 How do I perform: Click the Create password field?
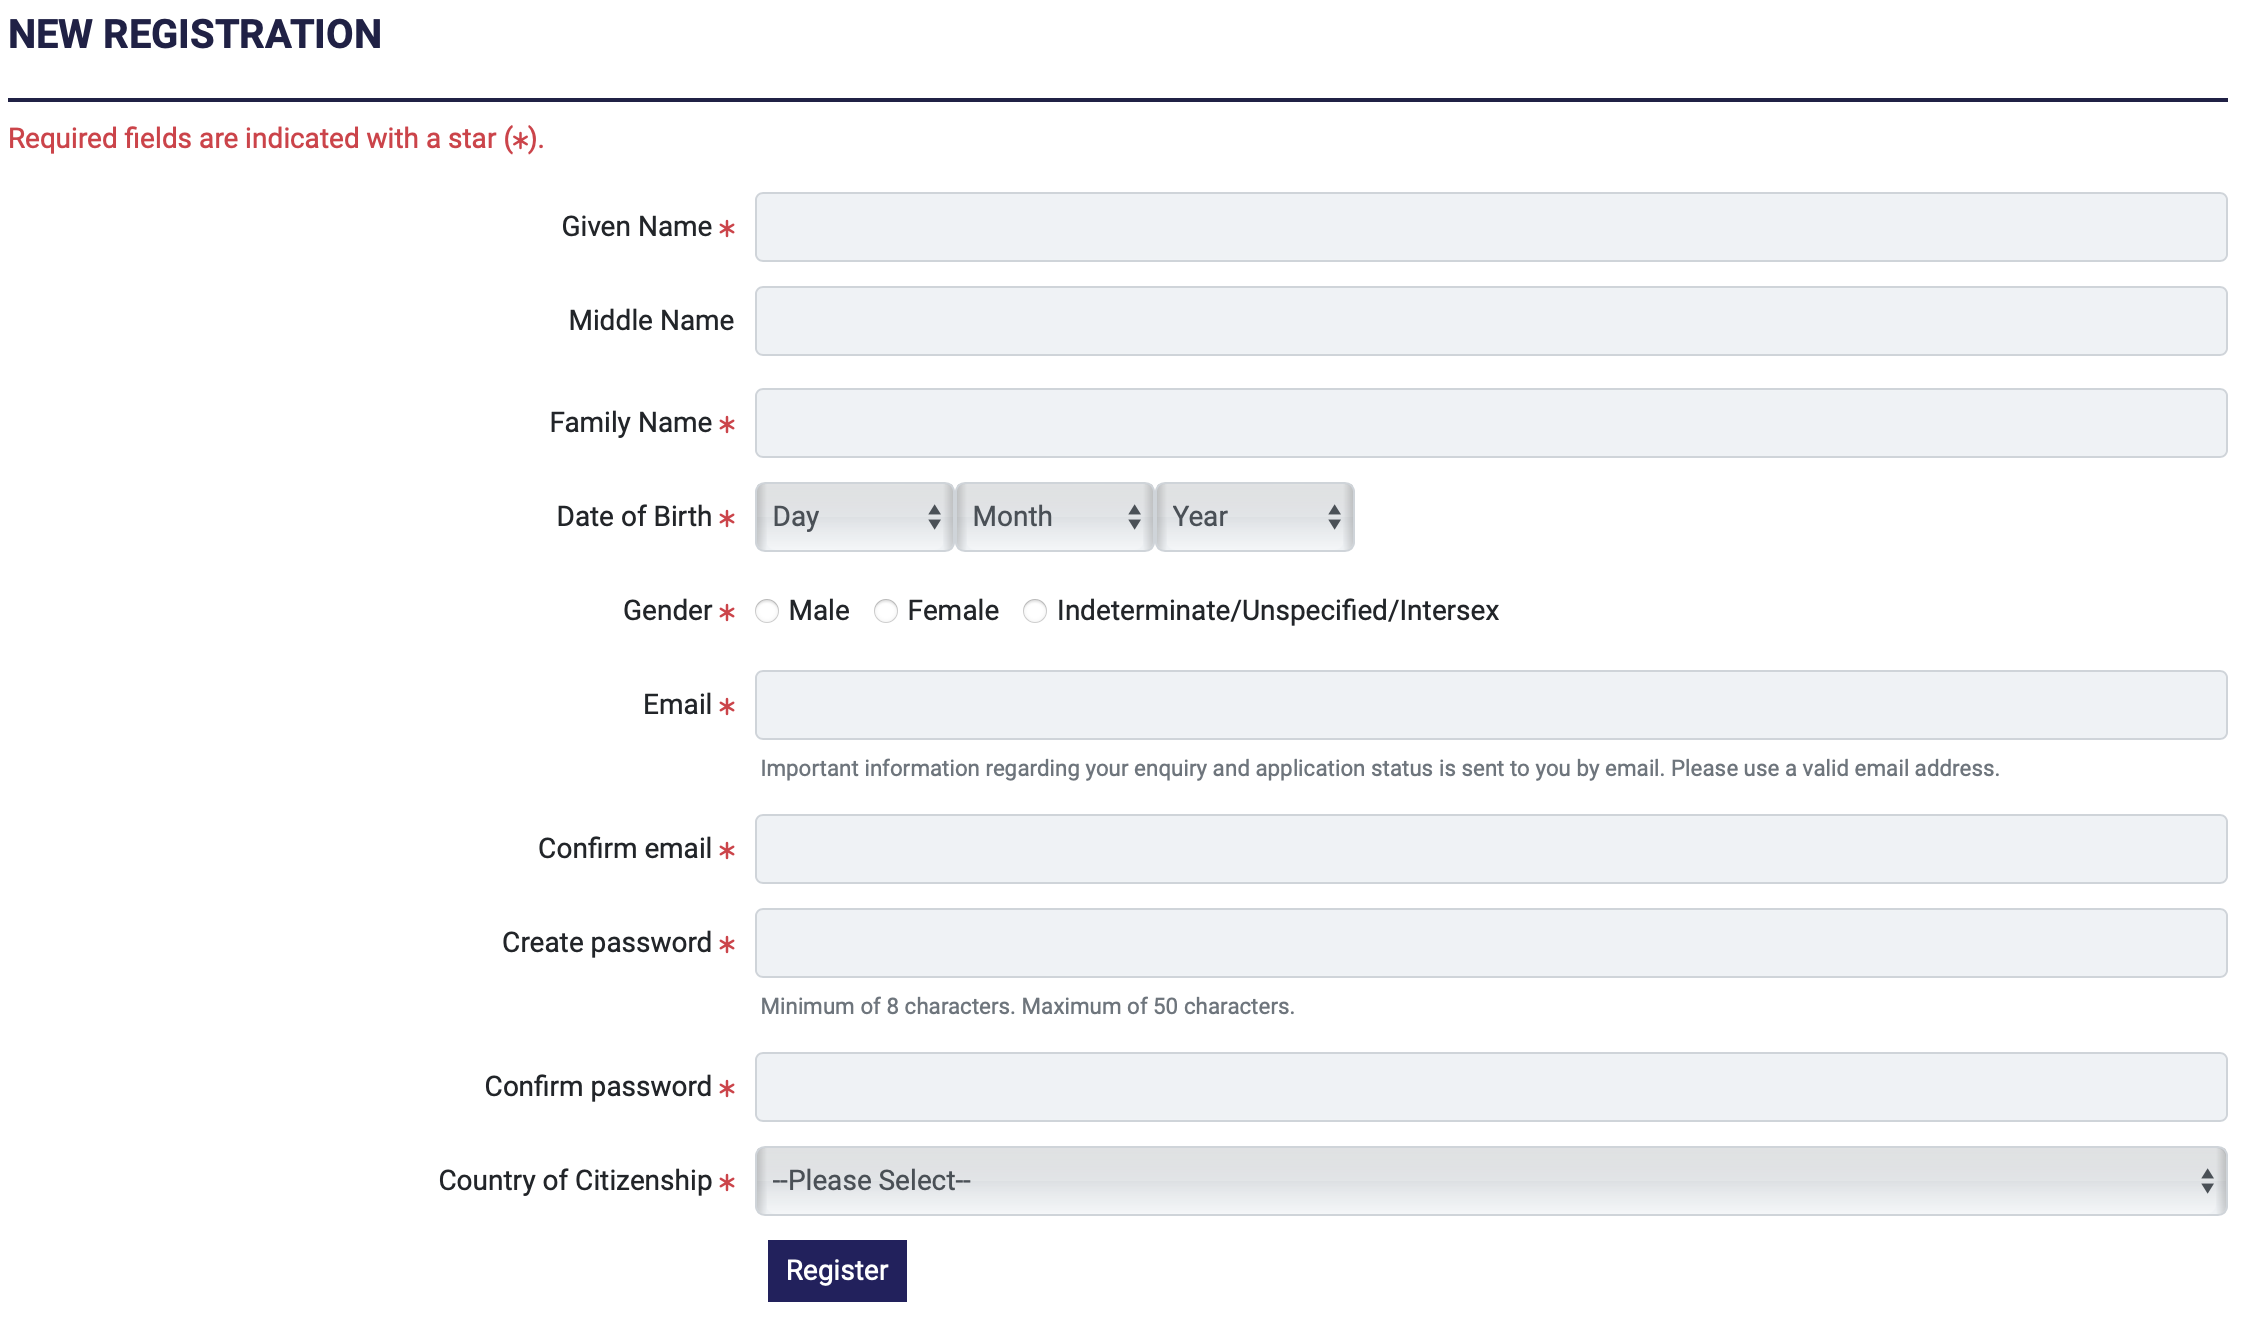pyautogui.click(x=1490, y=943)
